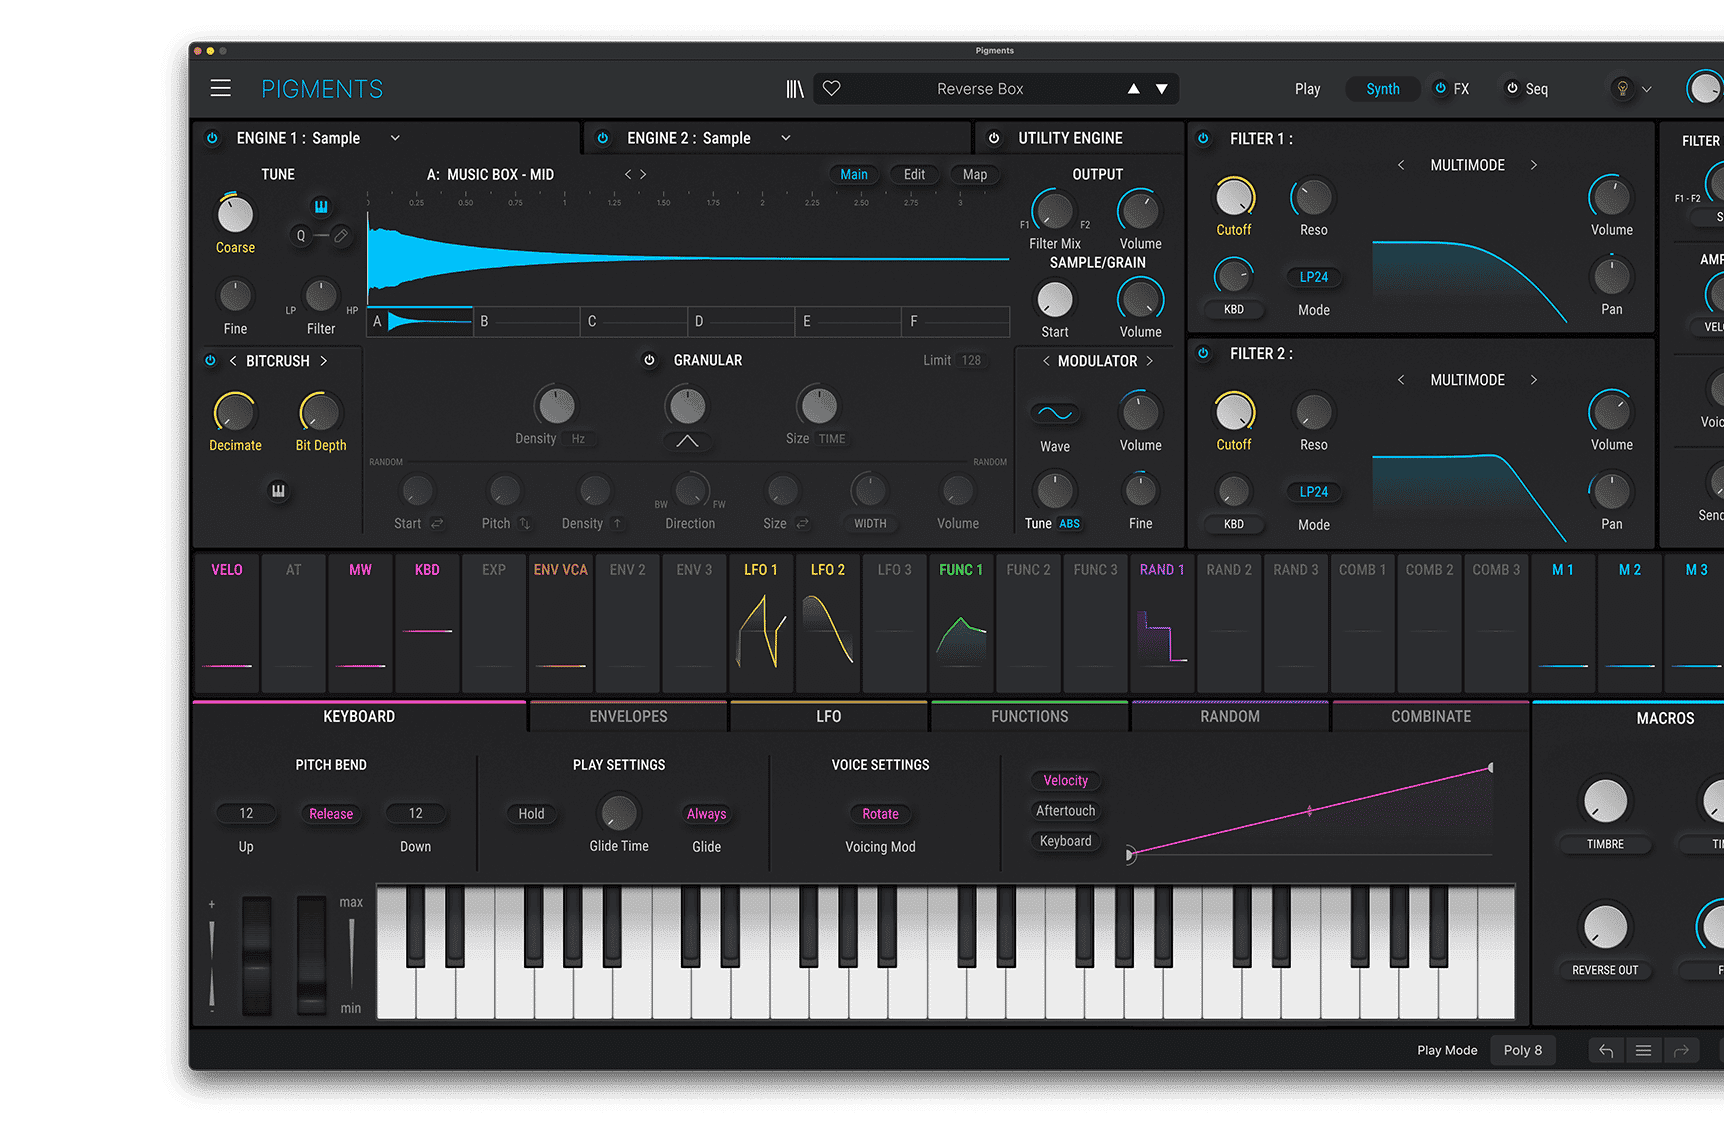Viewport: 1724px width, 1135px height.
Task: Switch to the Combinate tab
Action: 1431,716
